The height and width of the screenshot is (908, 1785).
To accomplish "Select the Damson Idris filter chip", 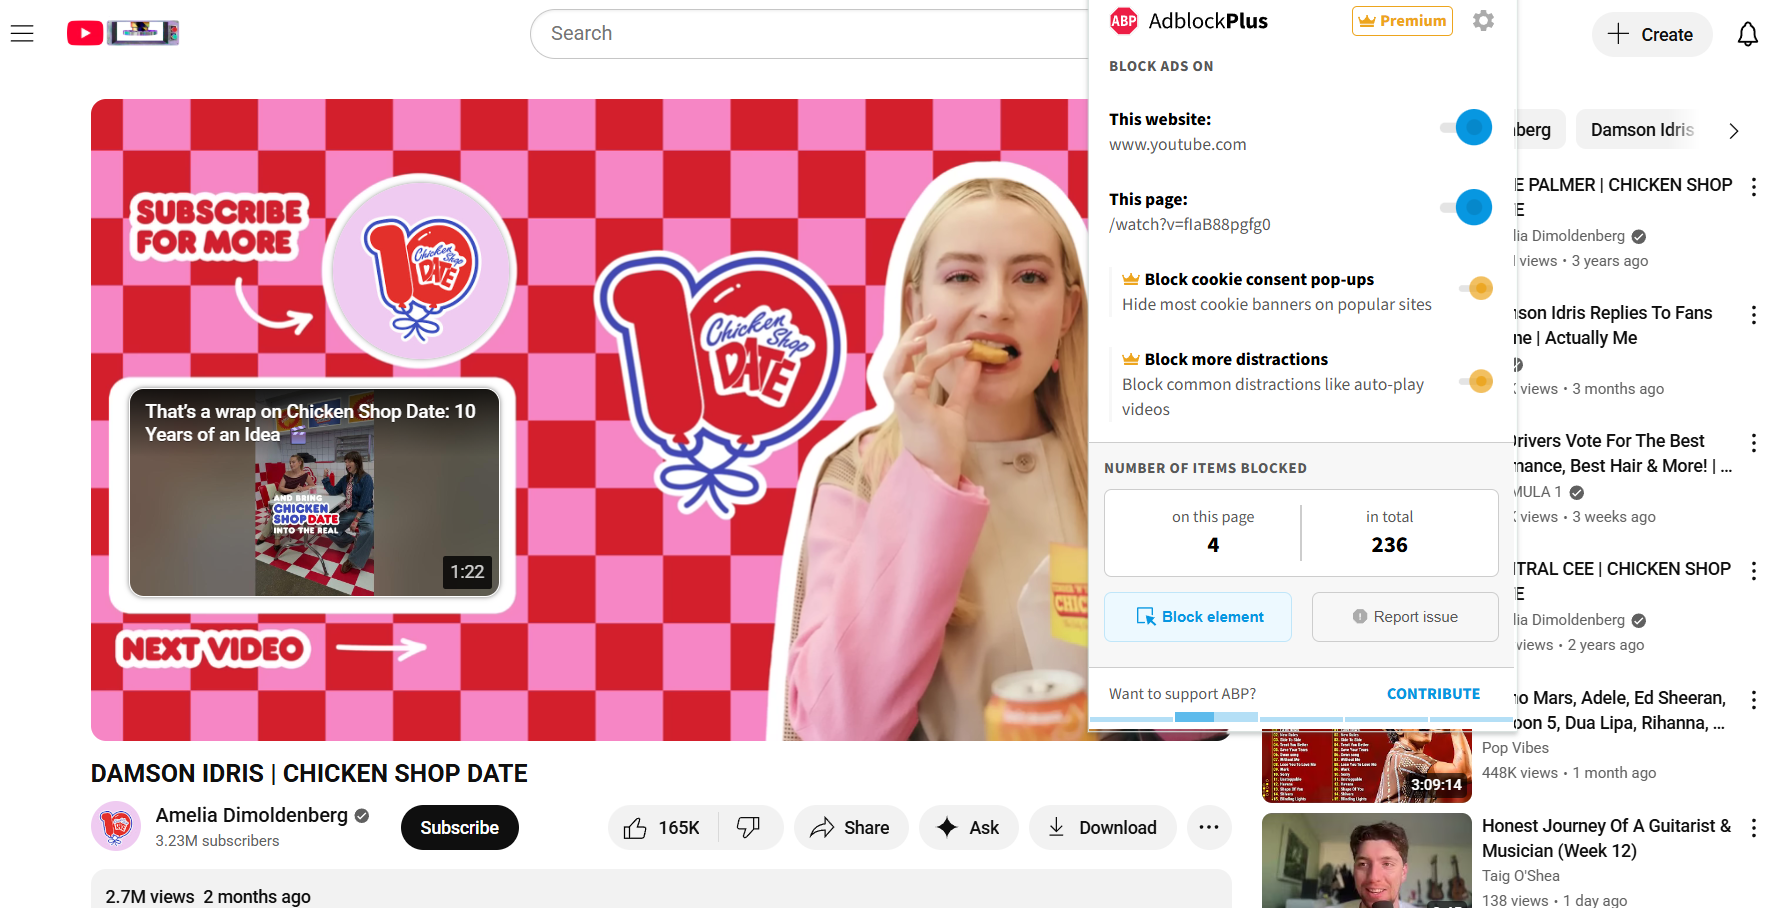I will 1641,130.
